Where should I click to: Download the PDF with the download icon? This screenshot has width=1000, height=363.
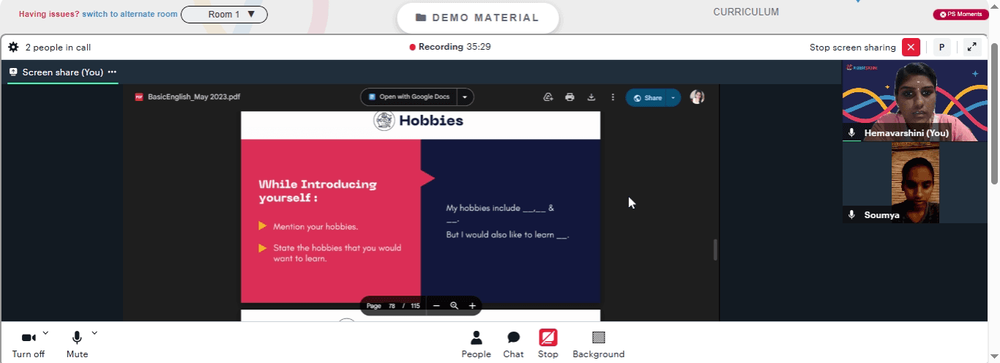591,97
